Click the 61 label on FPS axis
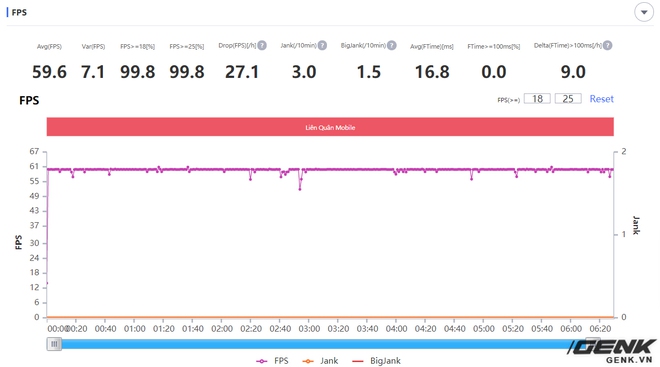The image size is (660, 367). coord(34,166)
